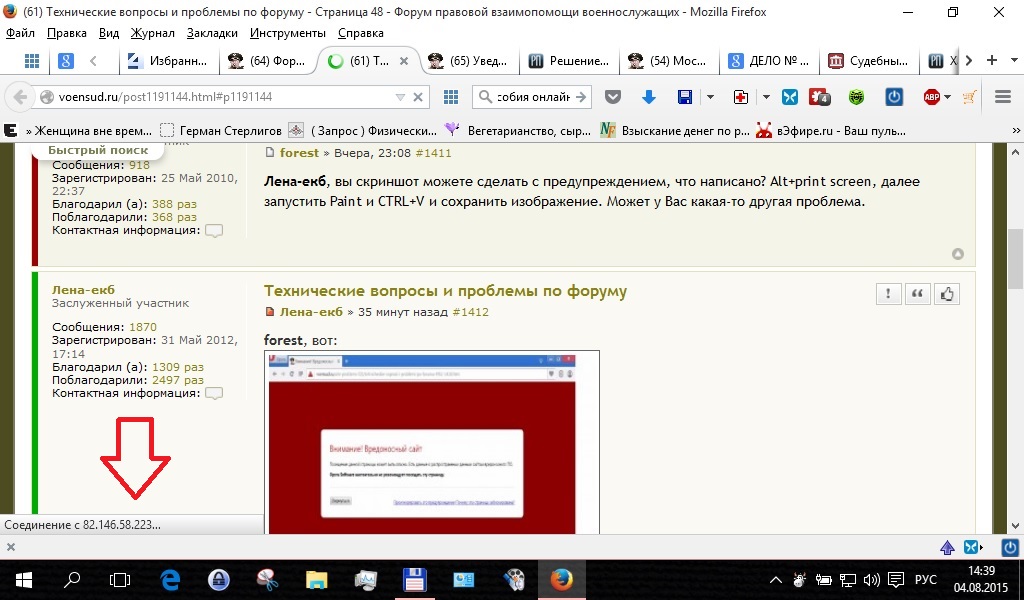Expand the URL history dropdown arrow
Viewport: 1024px width, 600px height.
click(400, 97)
